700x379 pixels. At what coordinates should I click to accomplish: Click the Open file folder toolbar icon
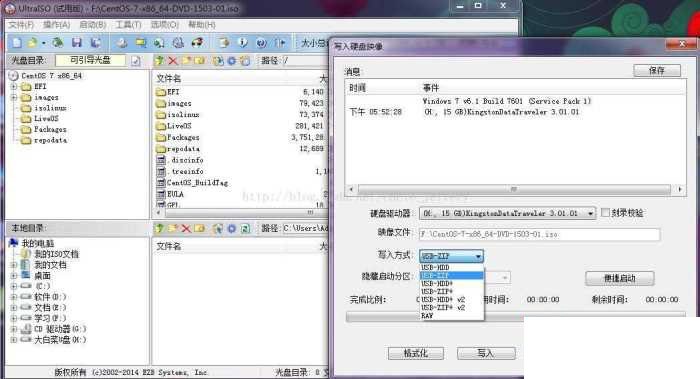[x=32, y=43]
